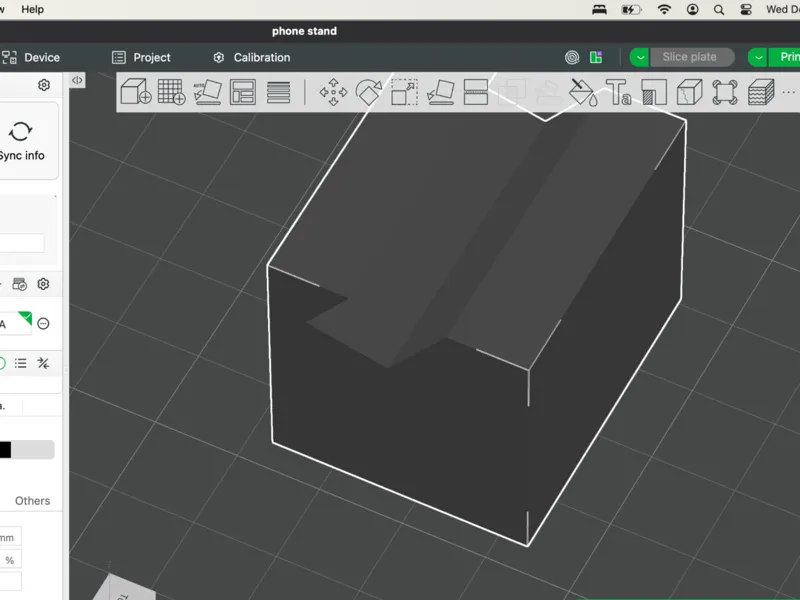The image size is (800, 600).
Task: Click the compare presets icon
Action: 43,363
